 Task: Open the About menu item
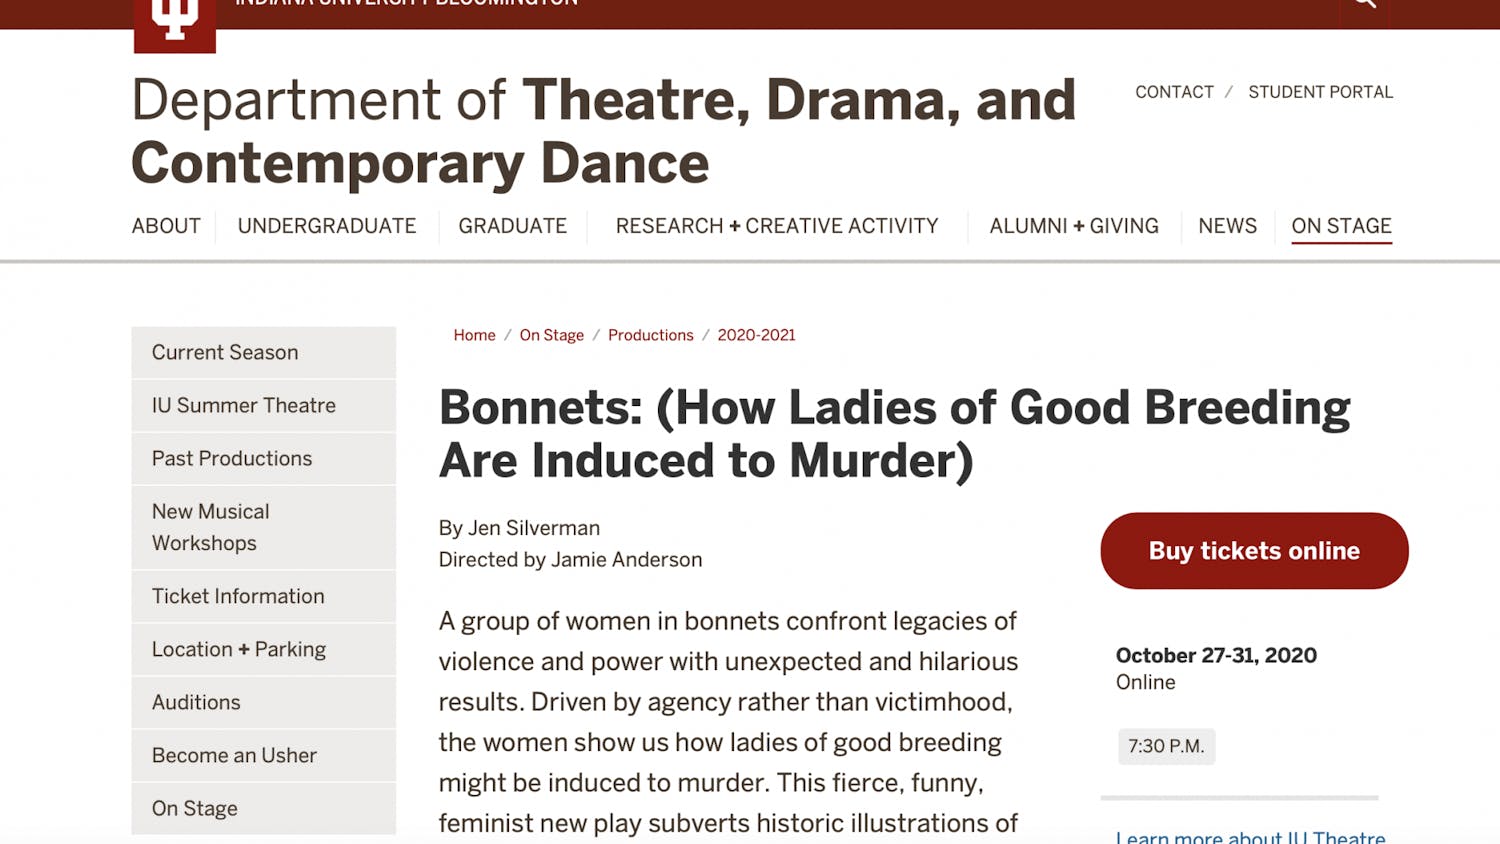coord(166,226)
